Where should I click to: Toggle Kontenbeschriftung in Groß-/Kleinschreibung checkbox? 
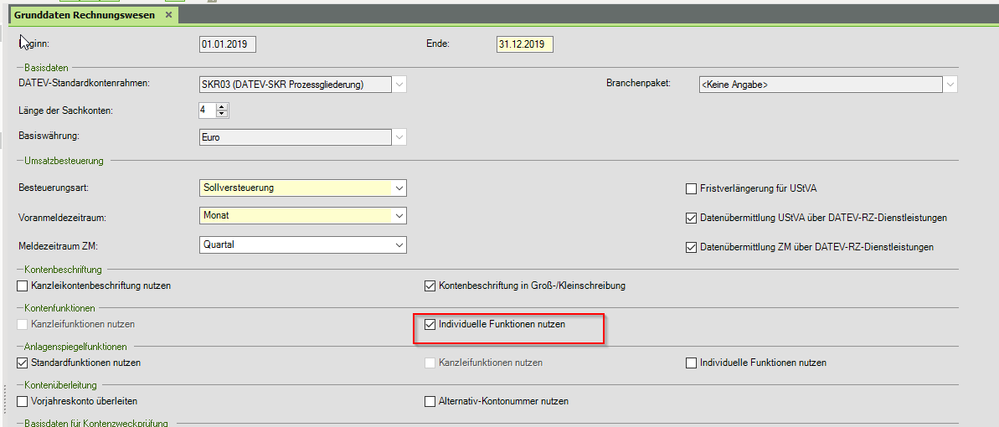point(430,286)
